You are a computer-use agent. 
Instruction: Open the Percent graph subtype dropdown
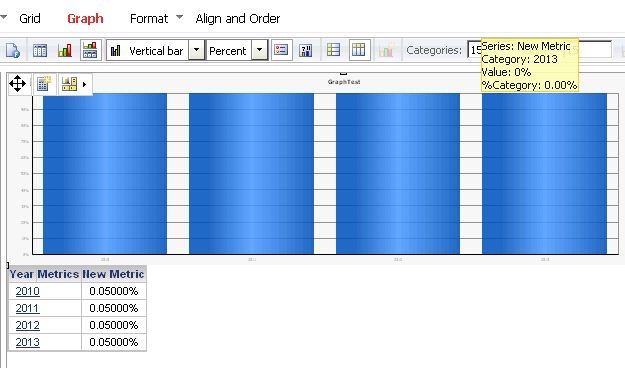(x=259, y=50)
